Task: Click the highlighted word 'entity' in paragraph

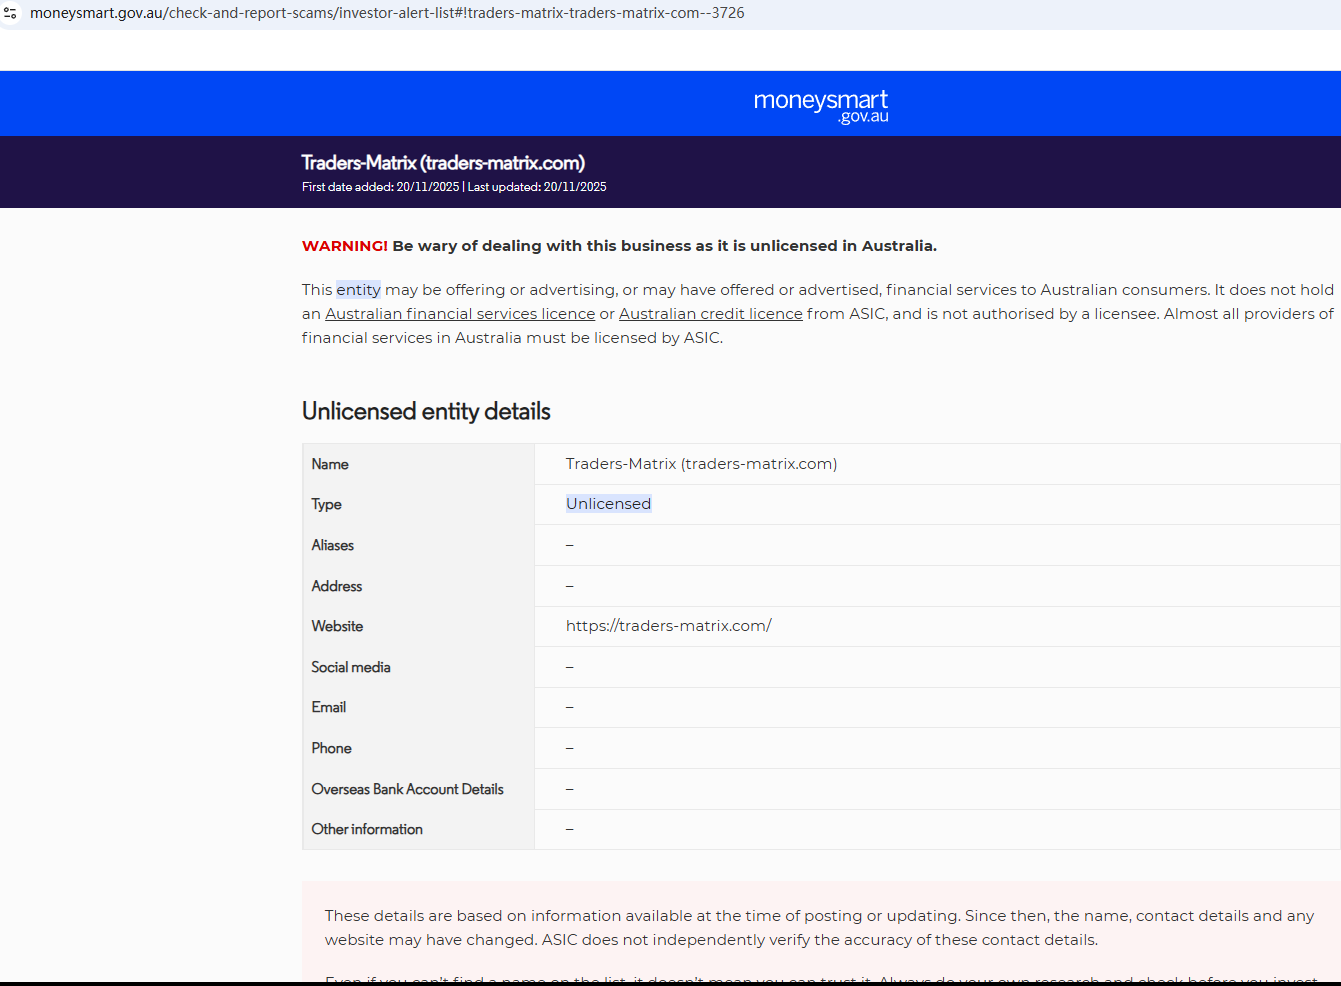Action: click(x=358, y=290)
